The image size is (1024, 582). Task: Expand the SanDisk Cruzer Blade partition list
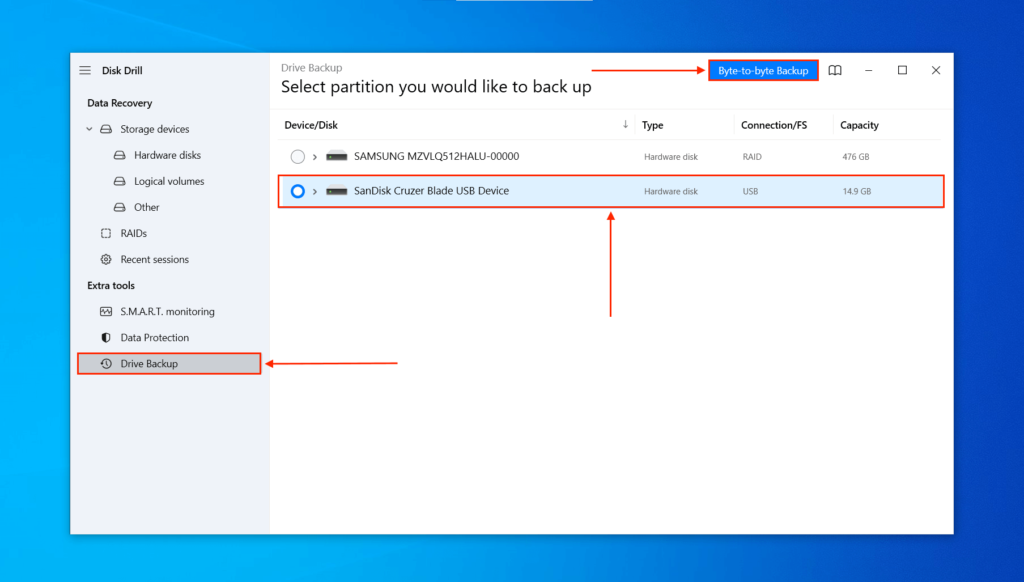[x=315, y=191]
